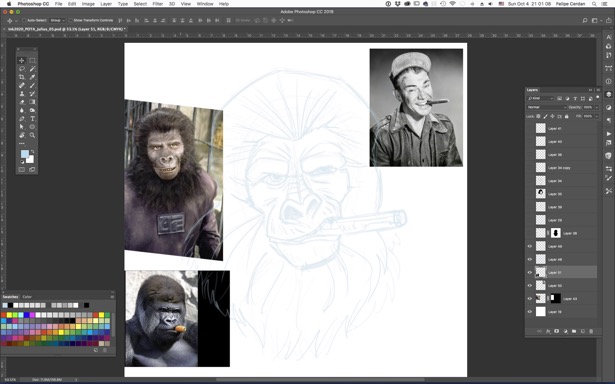615x384 pixels.
Task: Hide Layer 49 with its eye icon
Action: coord(529,246)
